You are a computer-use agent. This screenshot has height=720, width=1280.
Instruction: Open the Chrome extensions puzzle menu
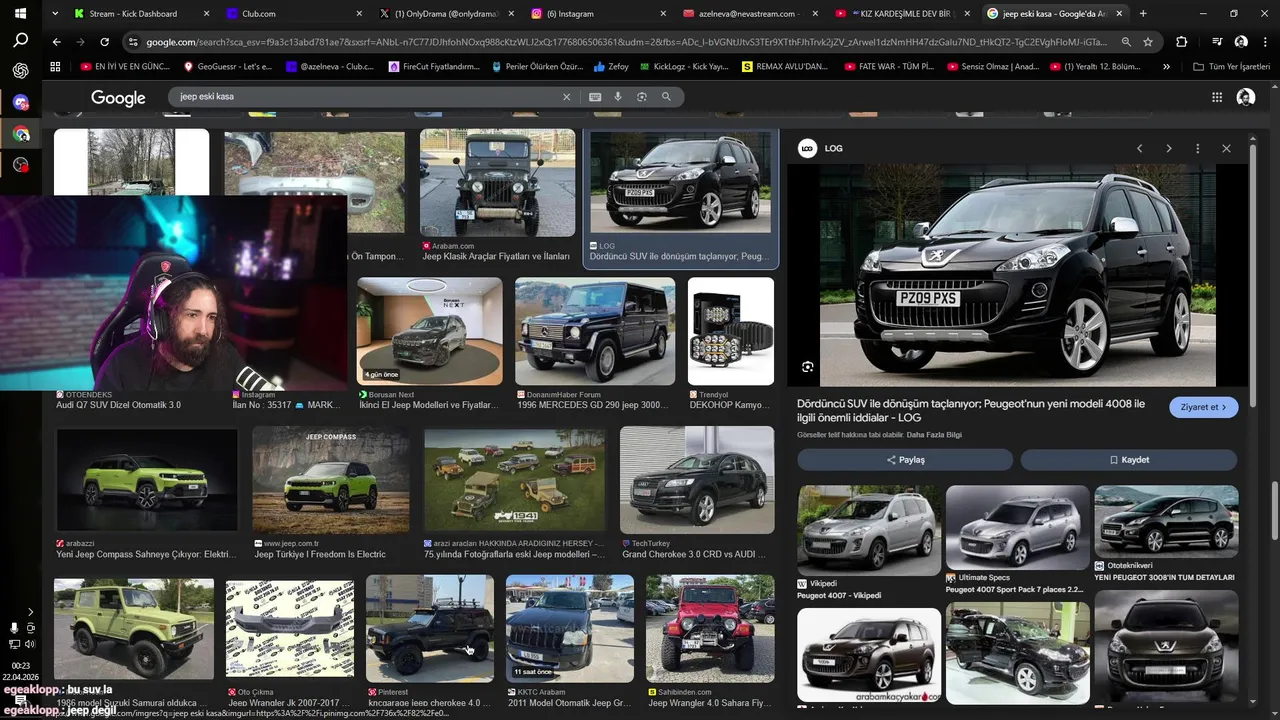(1182, 42)
